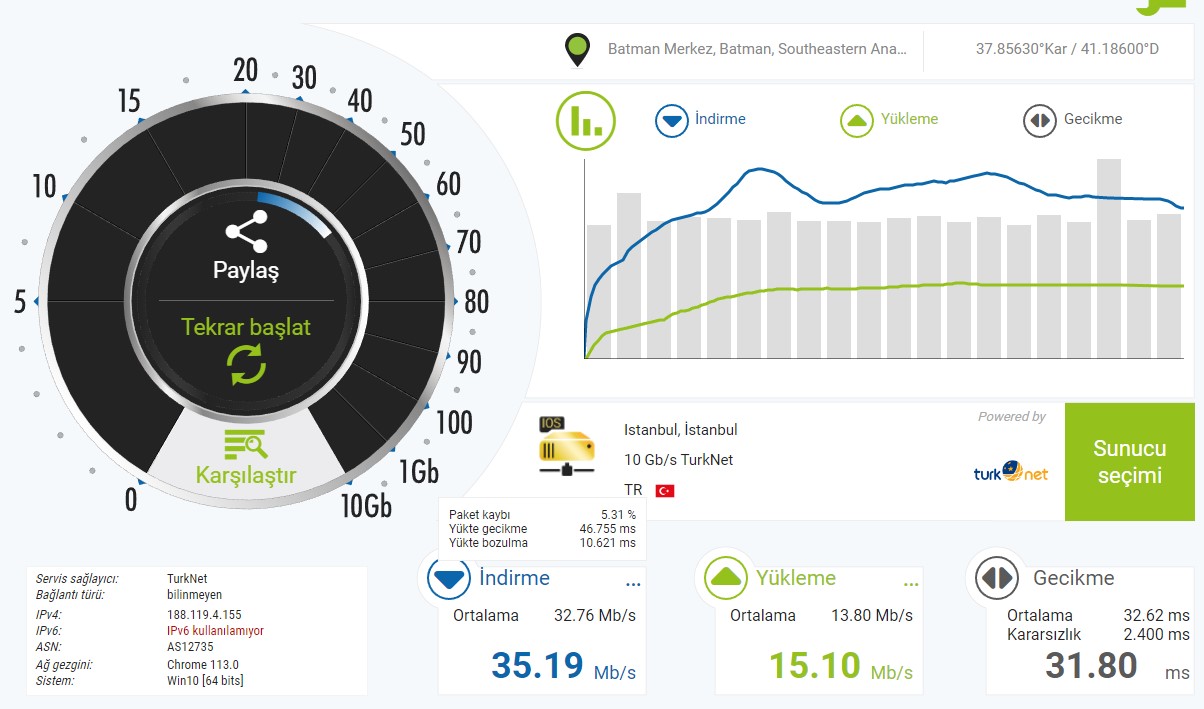Click the 100 mark on gauge
1204x709 pixels.
[454, 423]
